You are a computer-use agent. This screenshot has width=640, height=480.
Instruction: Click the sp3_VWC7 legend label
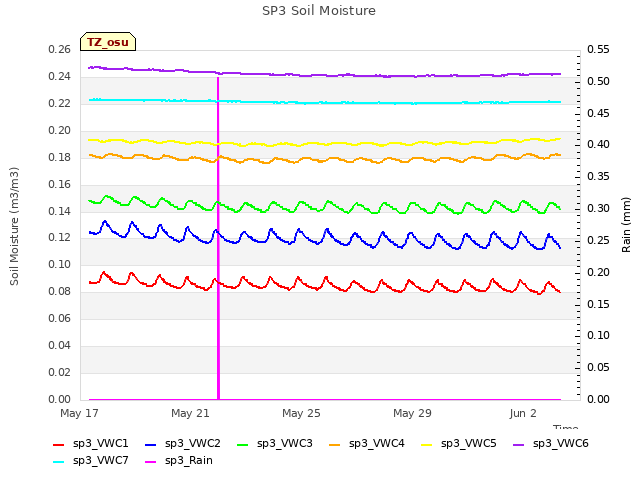click(x=100, y=460)
